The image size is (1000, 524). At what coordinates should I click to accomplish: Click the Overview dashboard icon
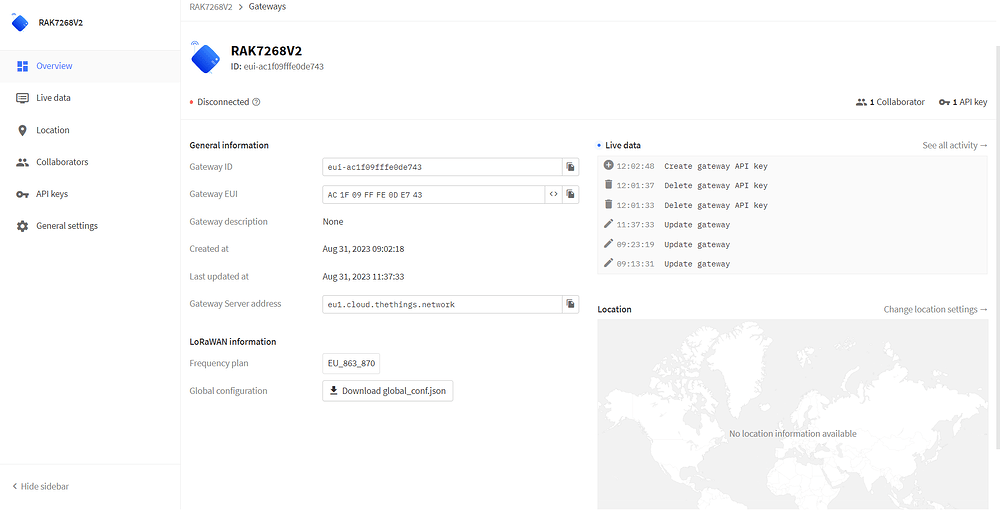coord(22,66)
